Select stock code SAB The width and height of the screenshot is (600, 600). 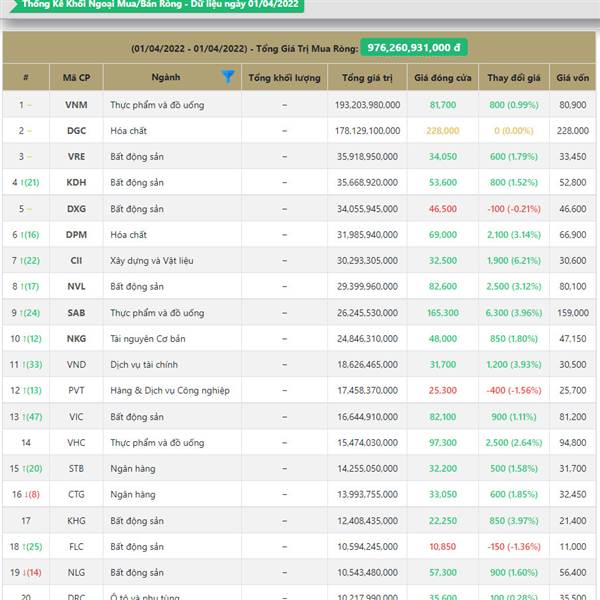(x=76, y=313)
